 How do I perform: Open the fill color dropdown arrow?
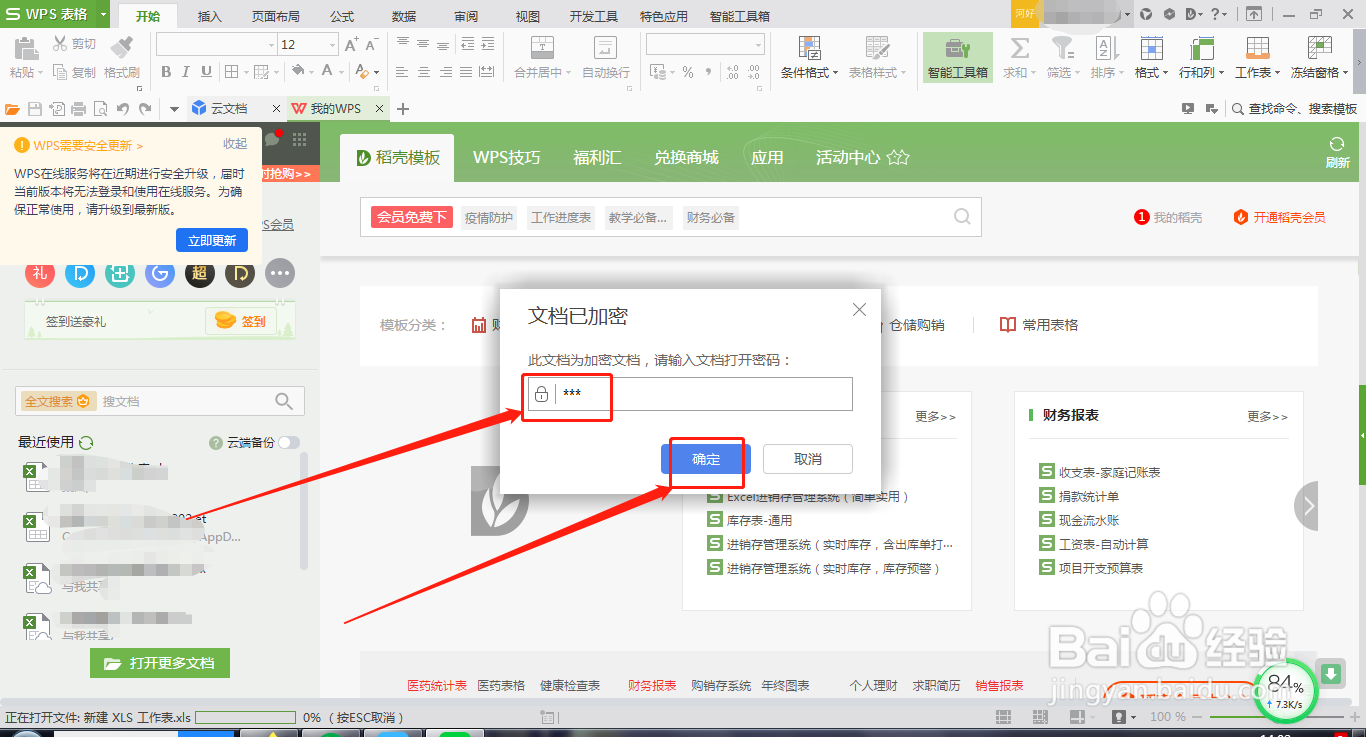coord(312,72)
